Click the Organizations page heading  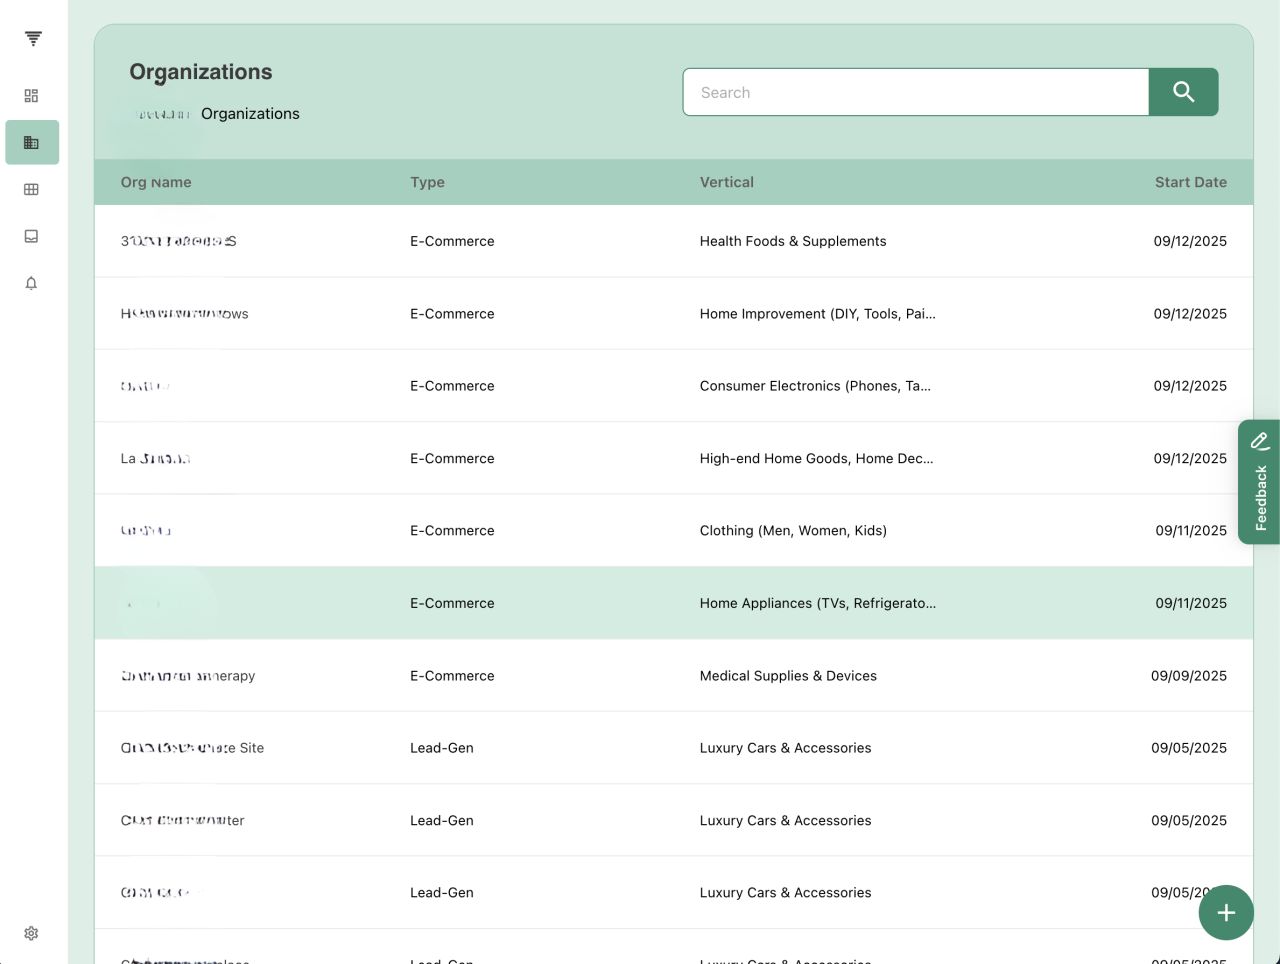[201, 72]
